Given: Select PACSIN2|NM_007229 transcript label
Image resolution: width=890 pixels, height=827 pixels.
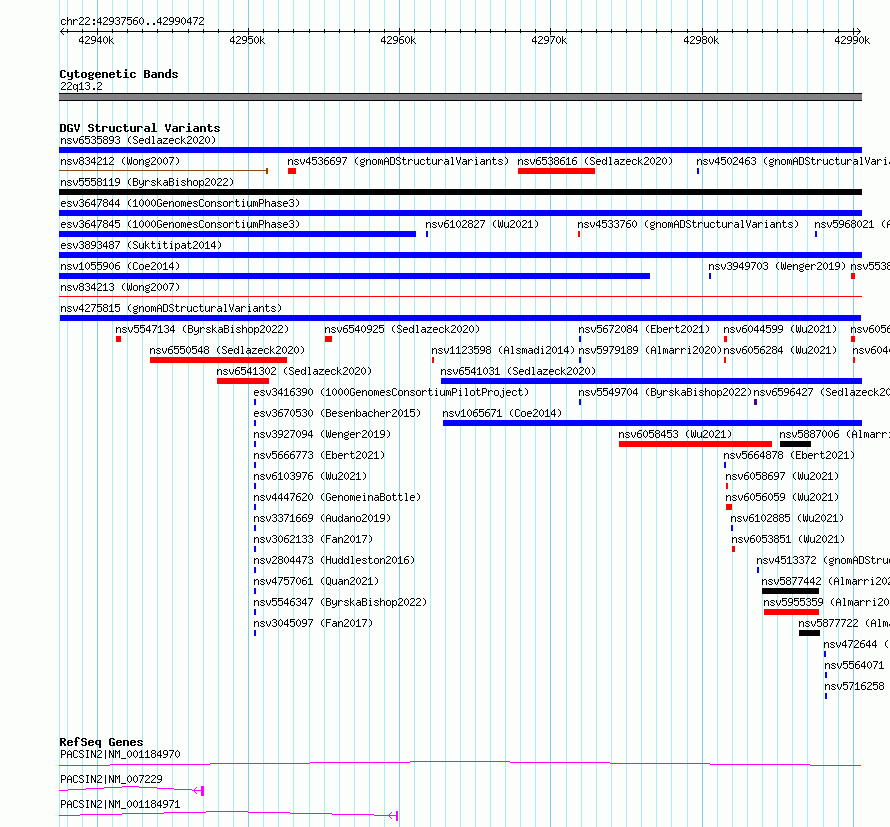Looking at the screenshot, I should [111, 779].
